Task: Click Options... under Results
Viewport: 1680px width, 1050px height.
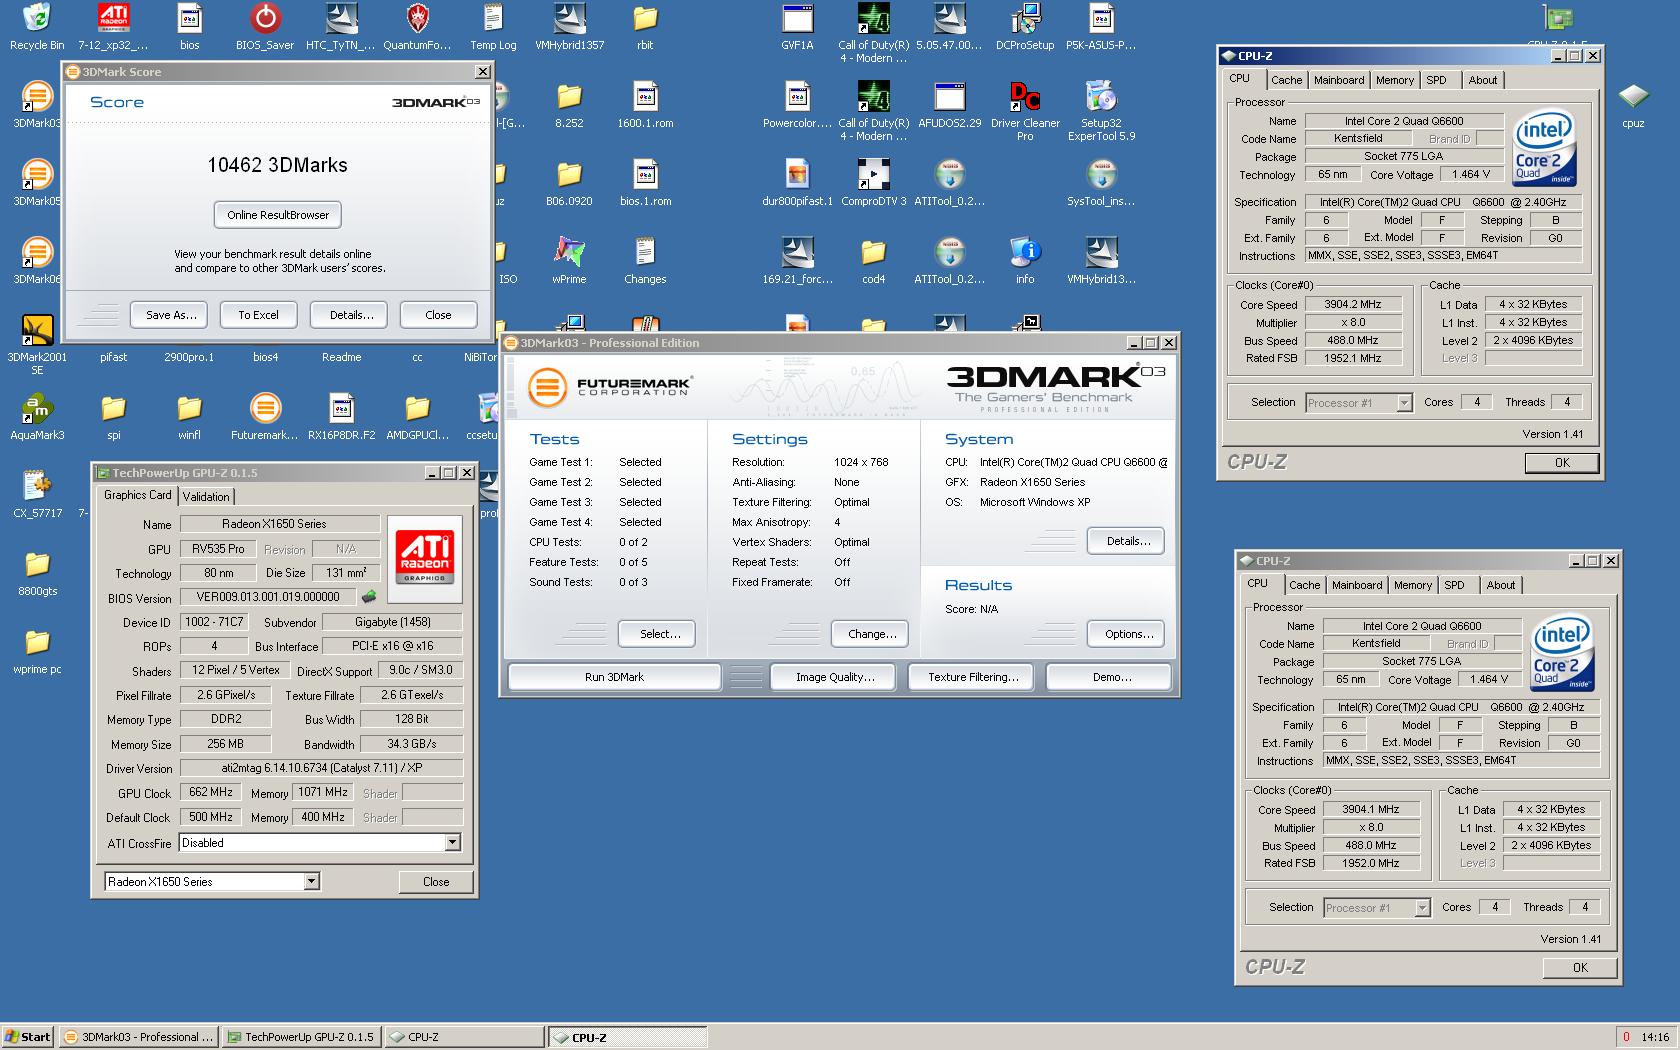Action: point(1126,634)
